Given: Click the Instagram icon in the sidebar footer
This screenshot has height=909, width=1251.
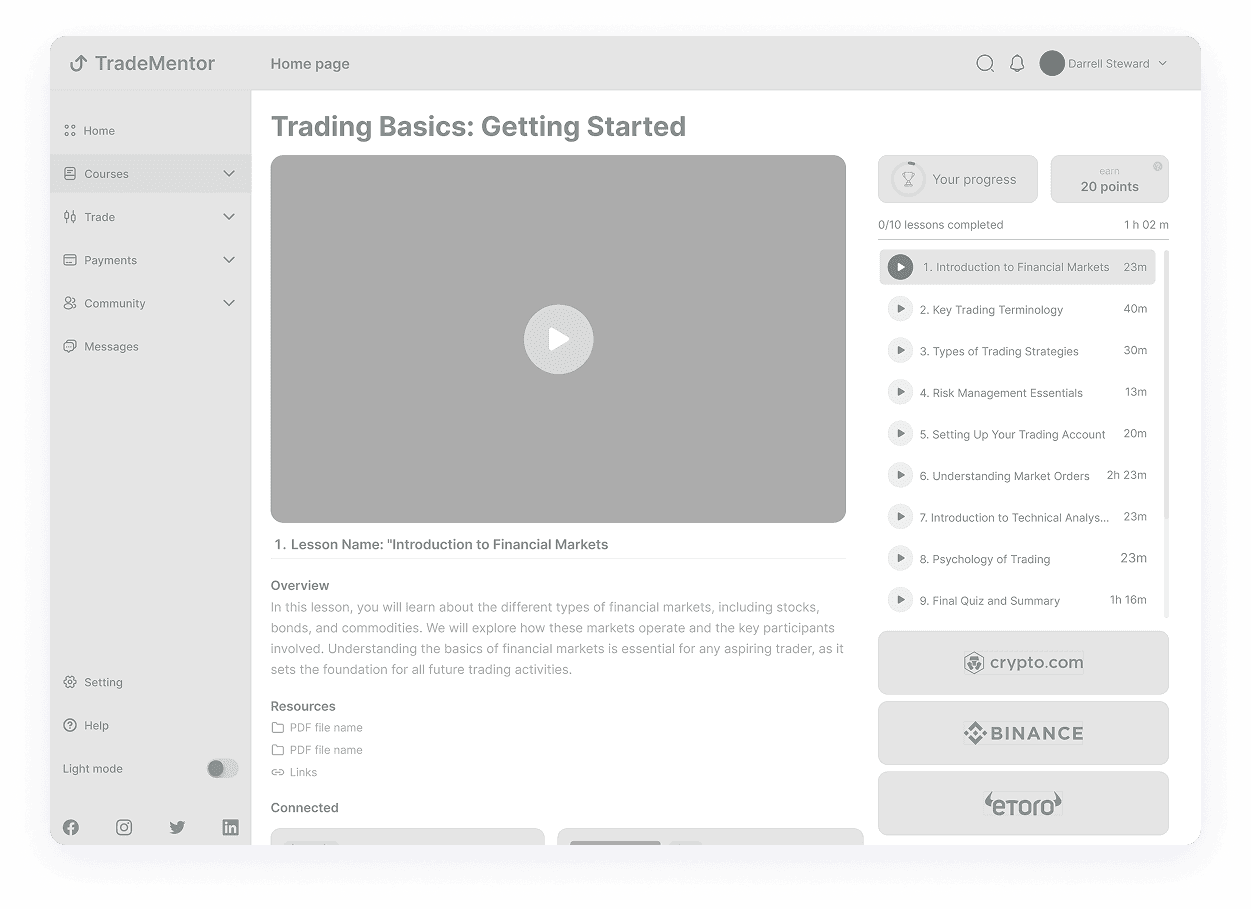Looking at the screenshot, I should (x=123, y=827).
